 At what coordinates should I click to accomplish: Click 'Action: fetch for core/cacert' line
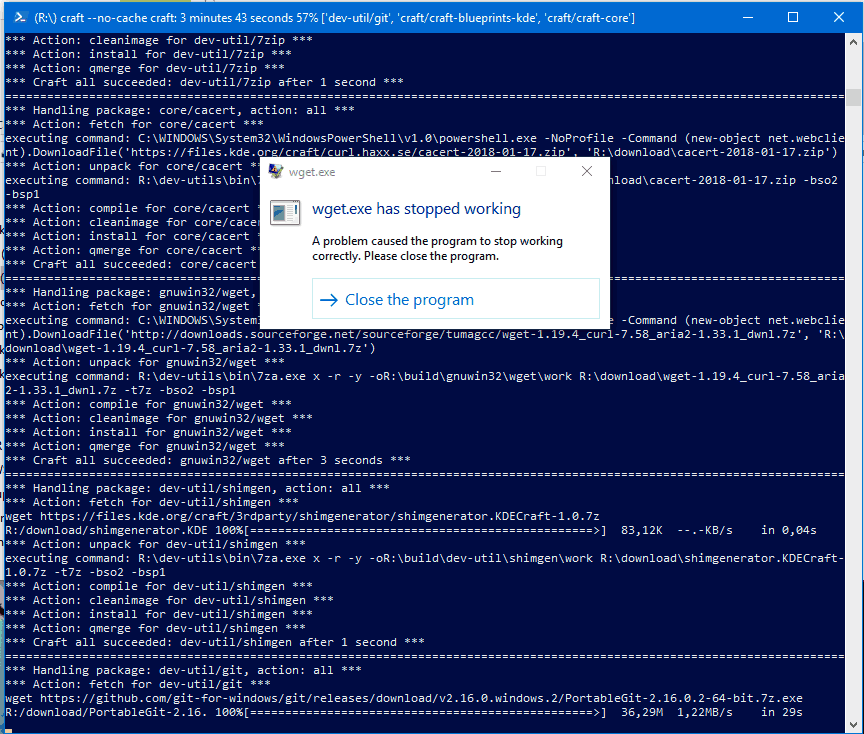134,124
